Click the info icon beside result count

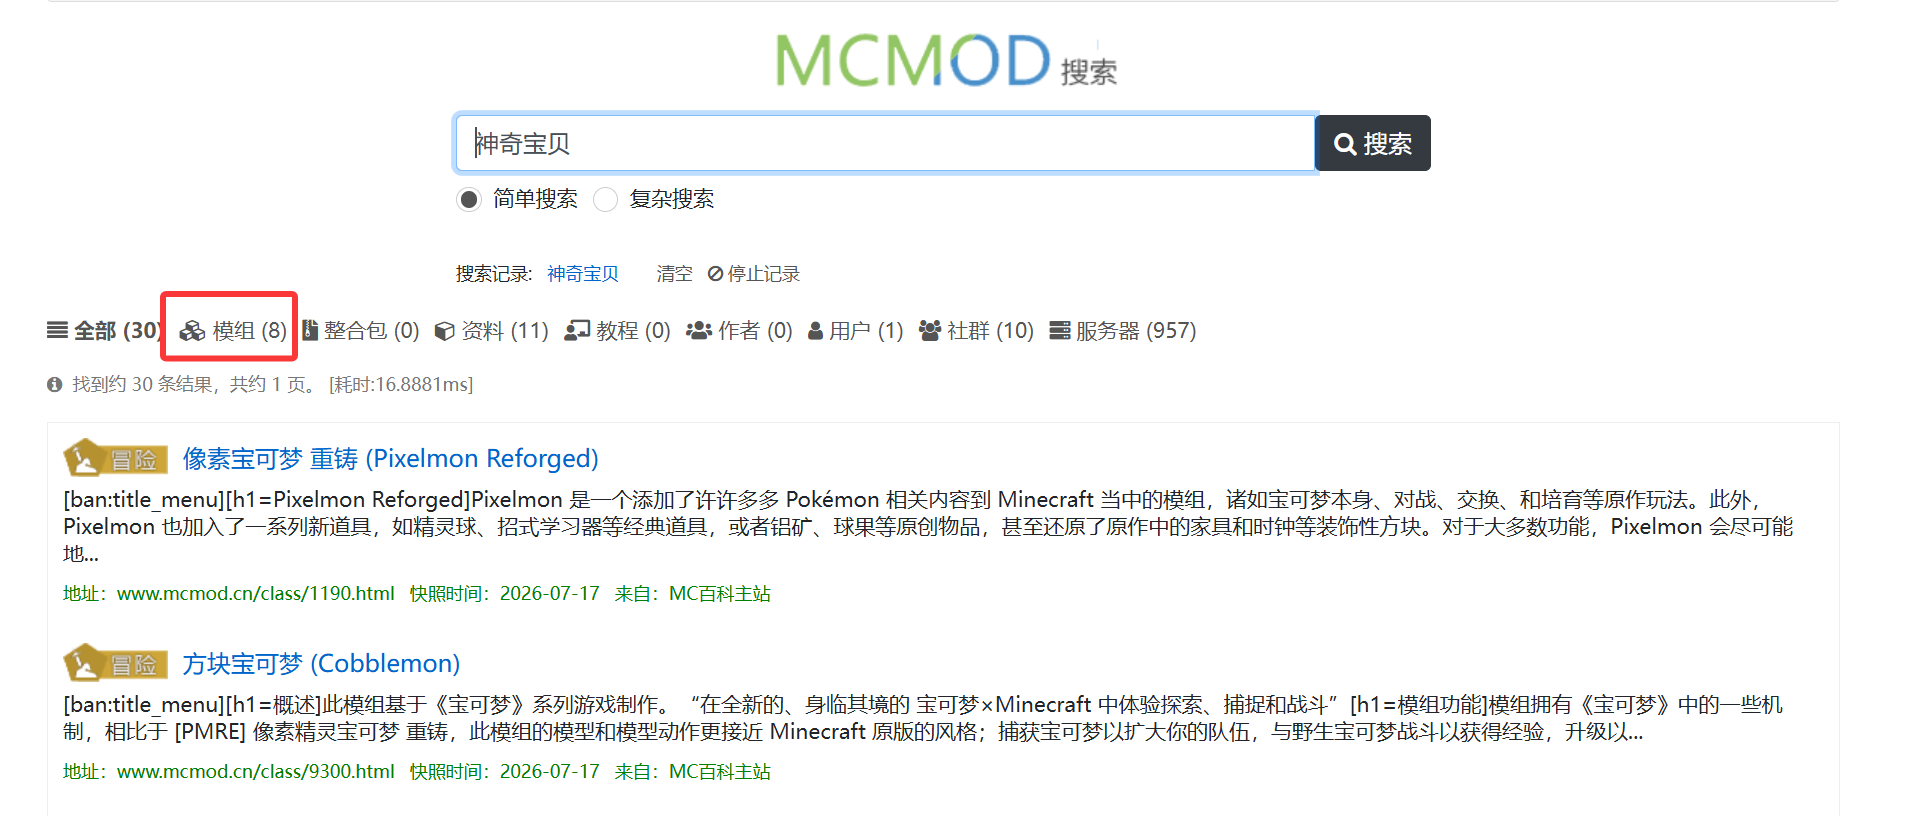pos(54,385)
